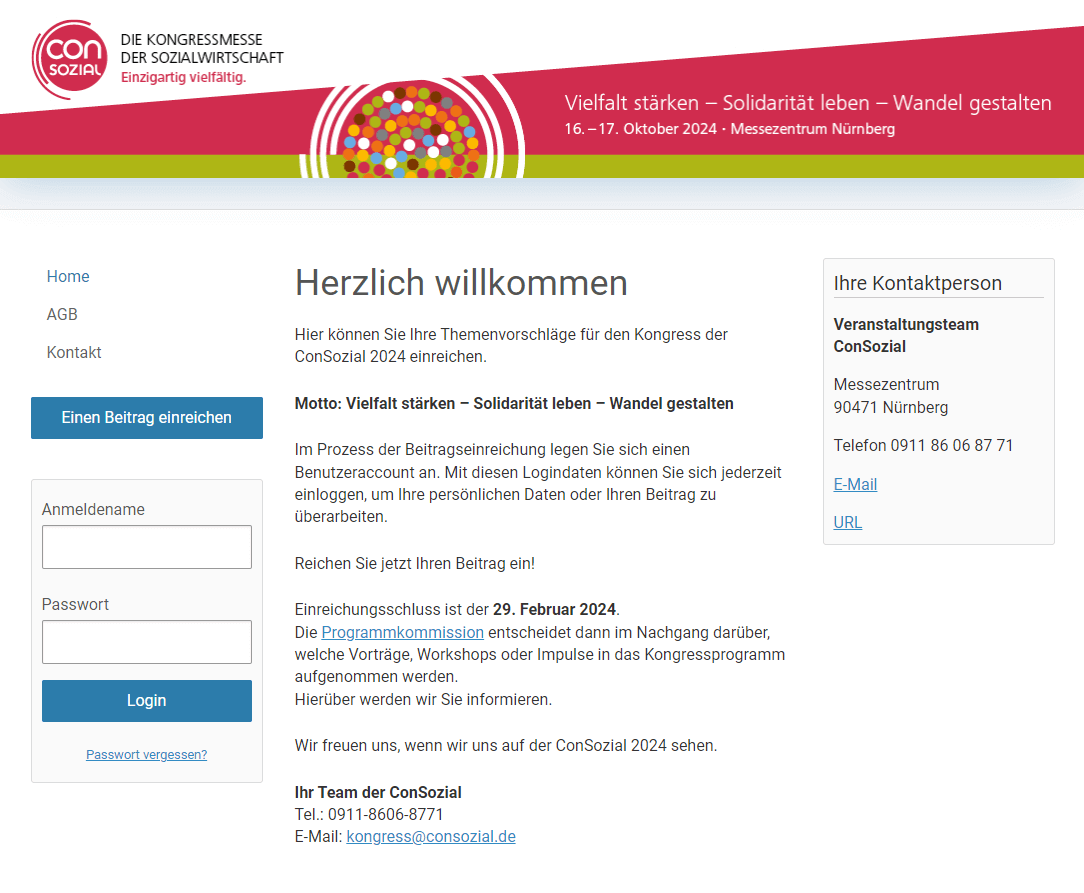This screenshot has width=1084, height=893.
Task: Open the Passwort vergessen? link
Action: point(147,755)
